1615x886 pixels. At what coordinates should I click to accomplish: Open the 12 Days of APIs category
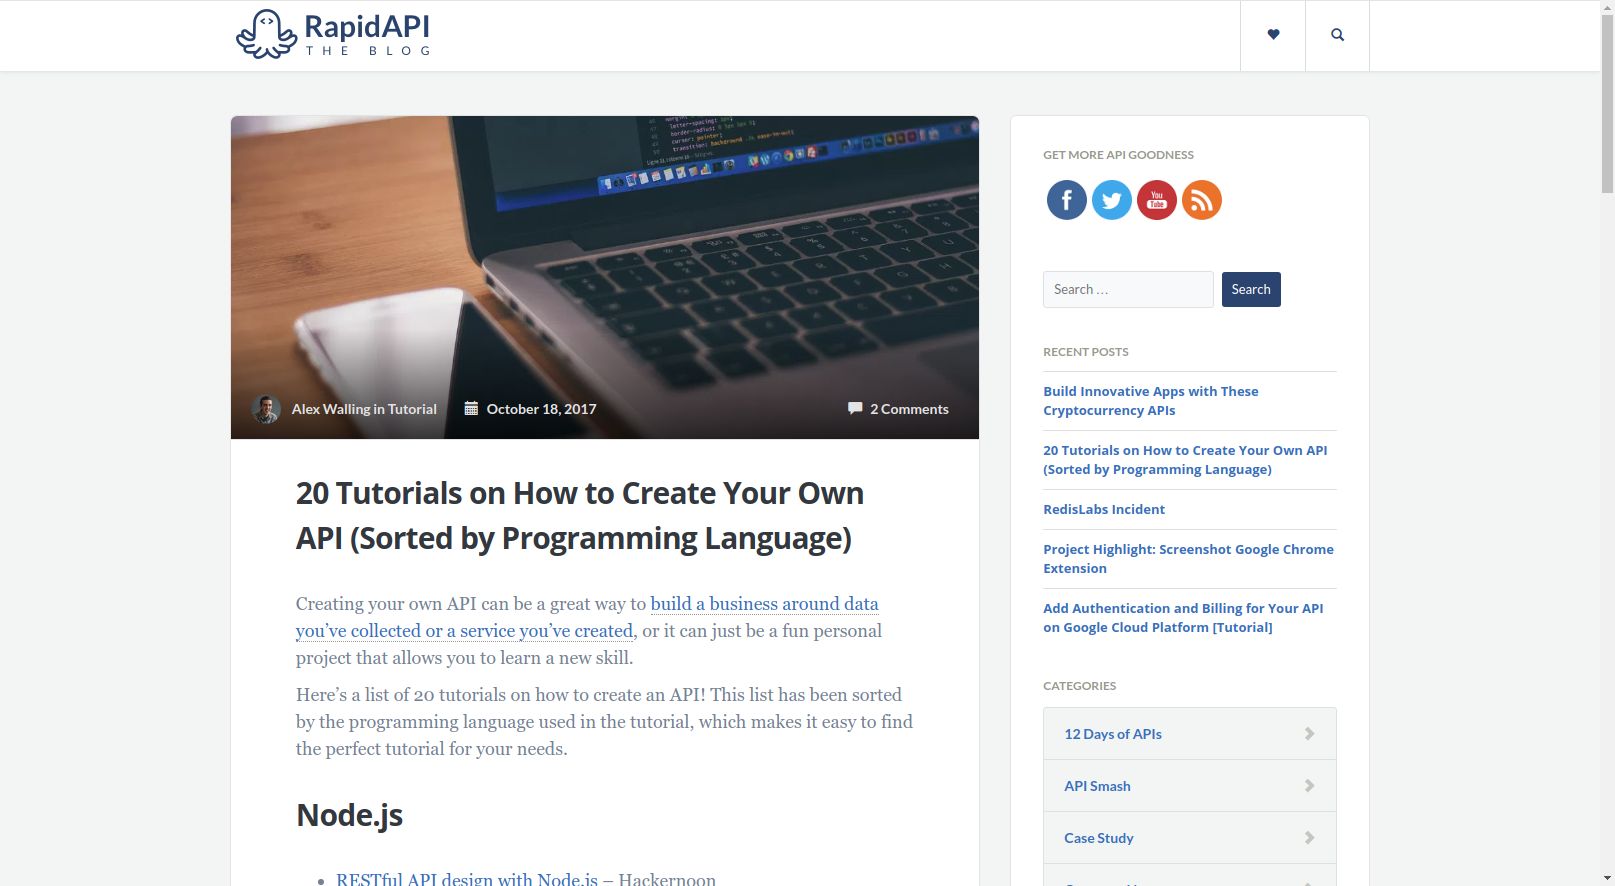click(x=1112, y=734)
